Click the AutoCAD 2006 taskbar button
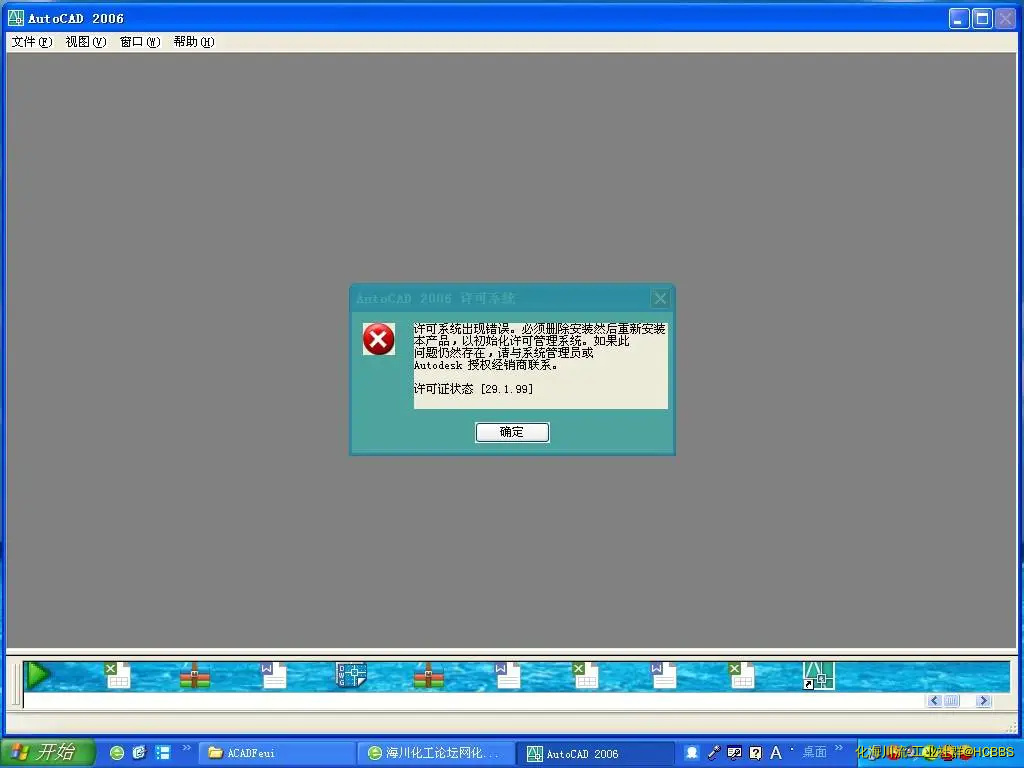 (x=595, y=754)
